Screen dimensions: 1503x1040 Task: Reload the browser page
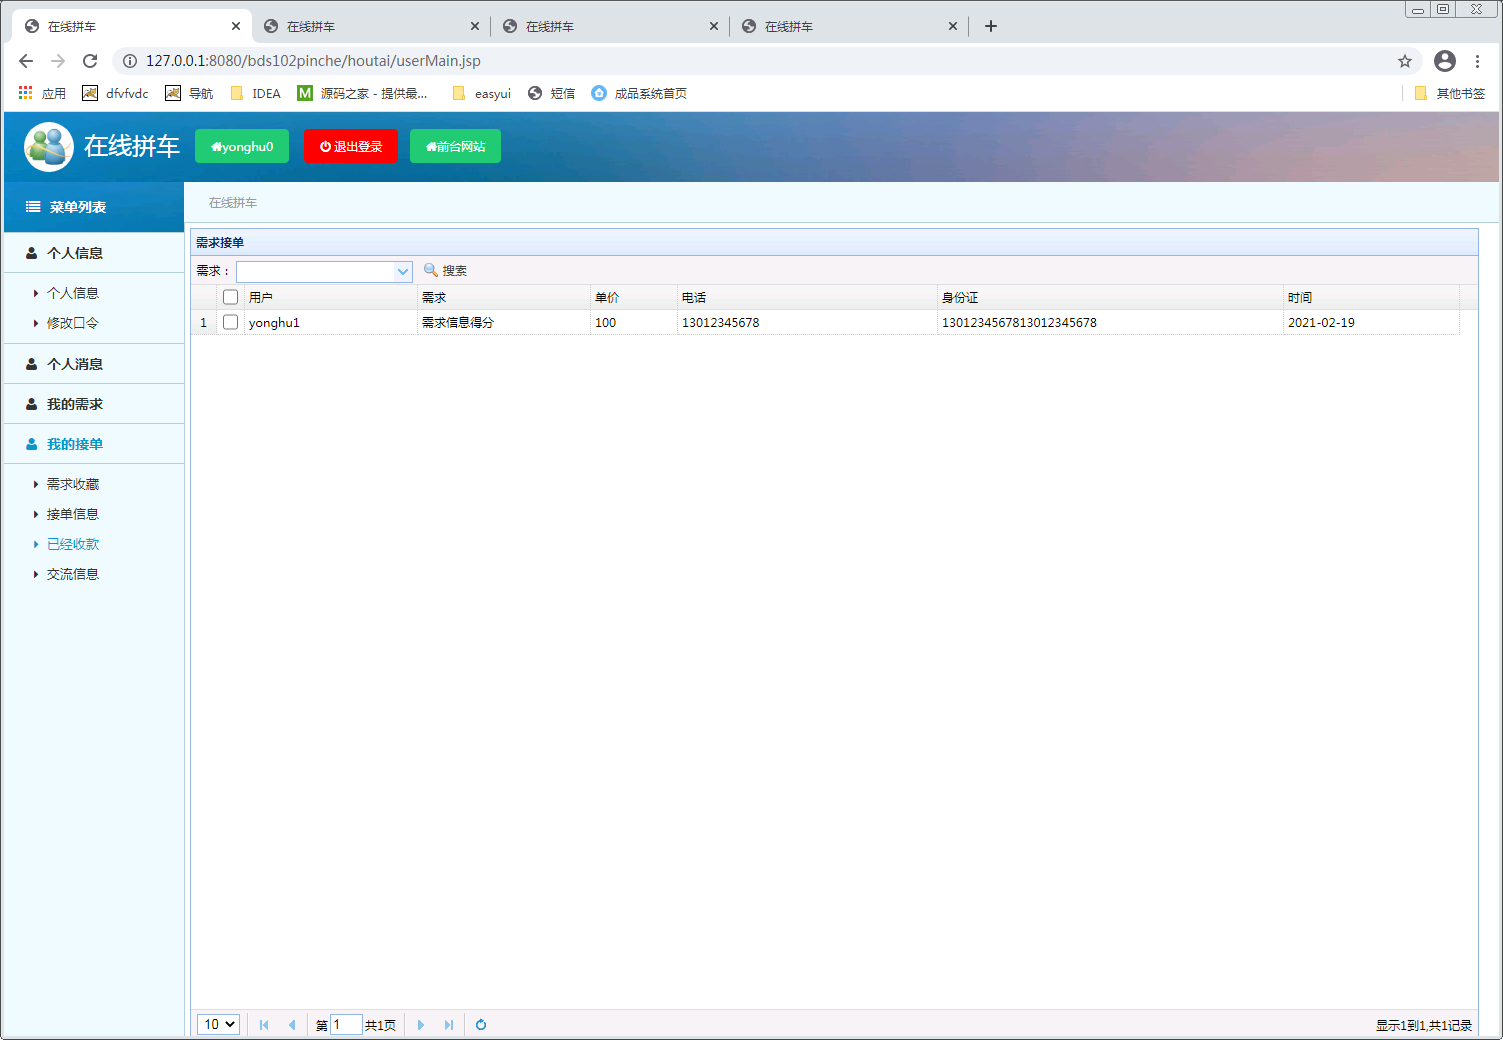pos(90,61)
